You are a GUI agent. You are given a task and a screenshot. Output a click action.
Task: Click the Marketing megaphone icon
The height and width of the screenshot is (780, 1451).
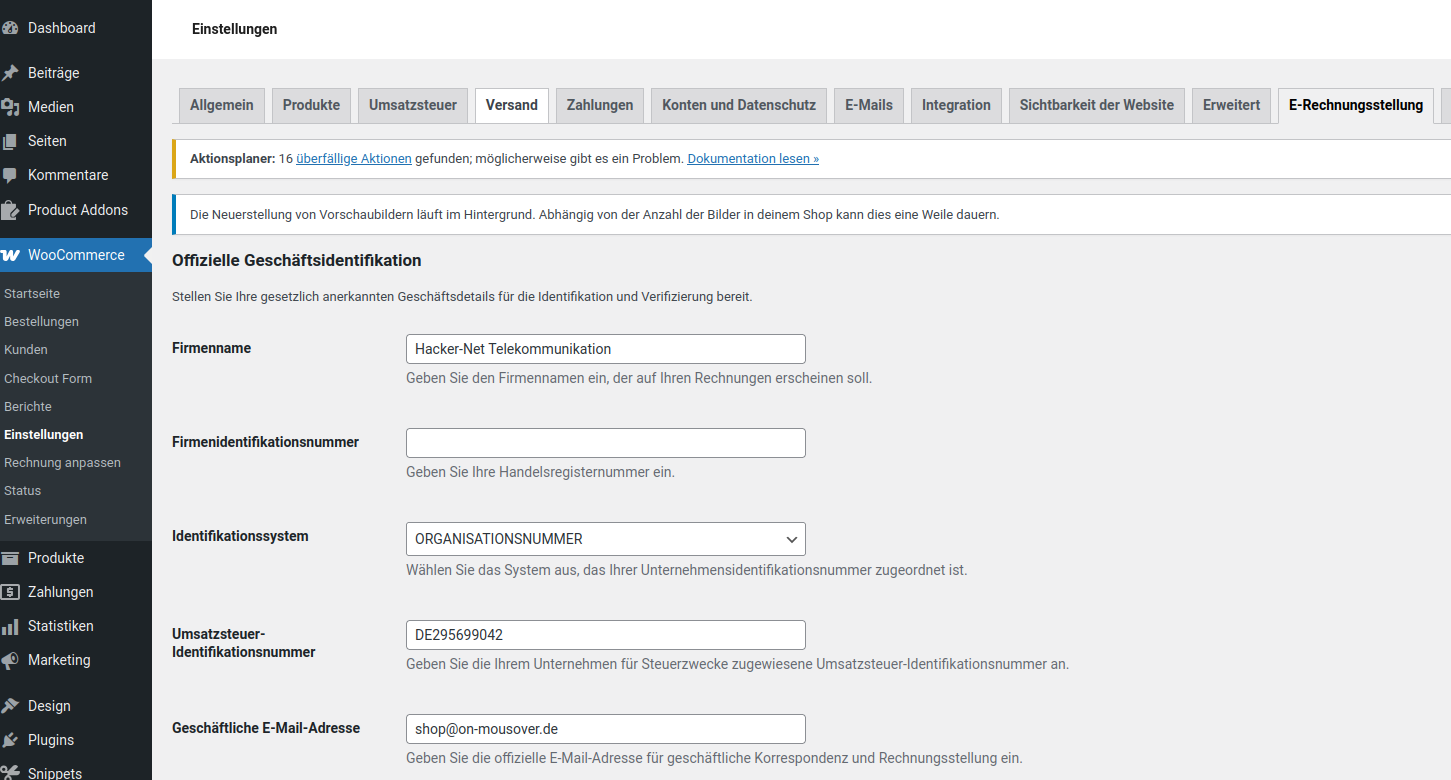point(10,660)
